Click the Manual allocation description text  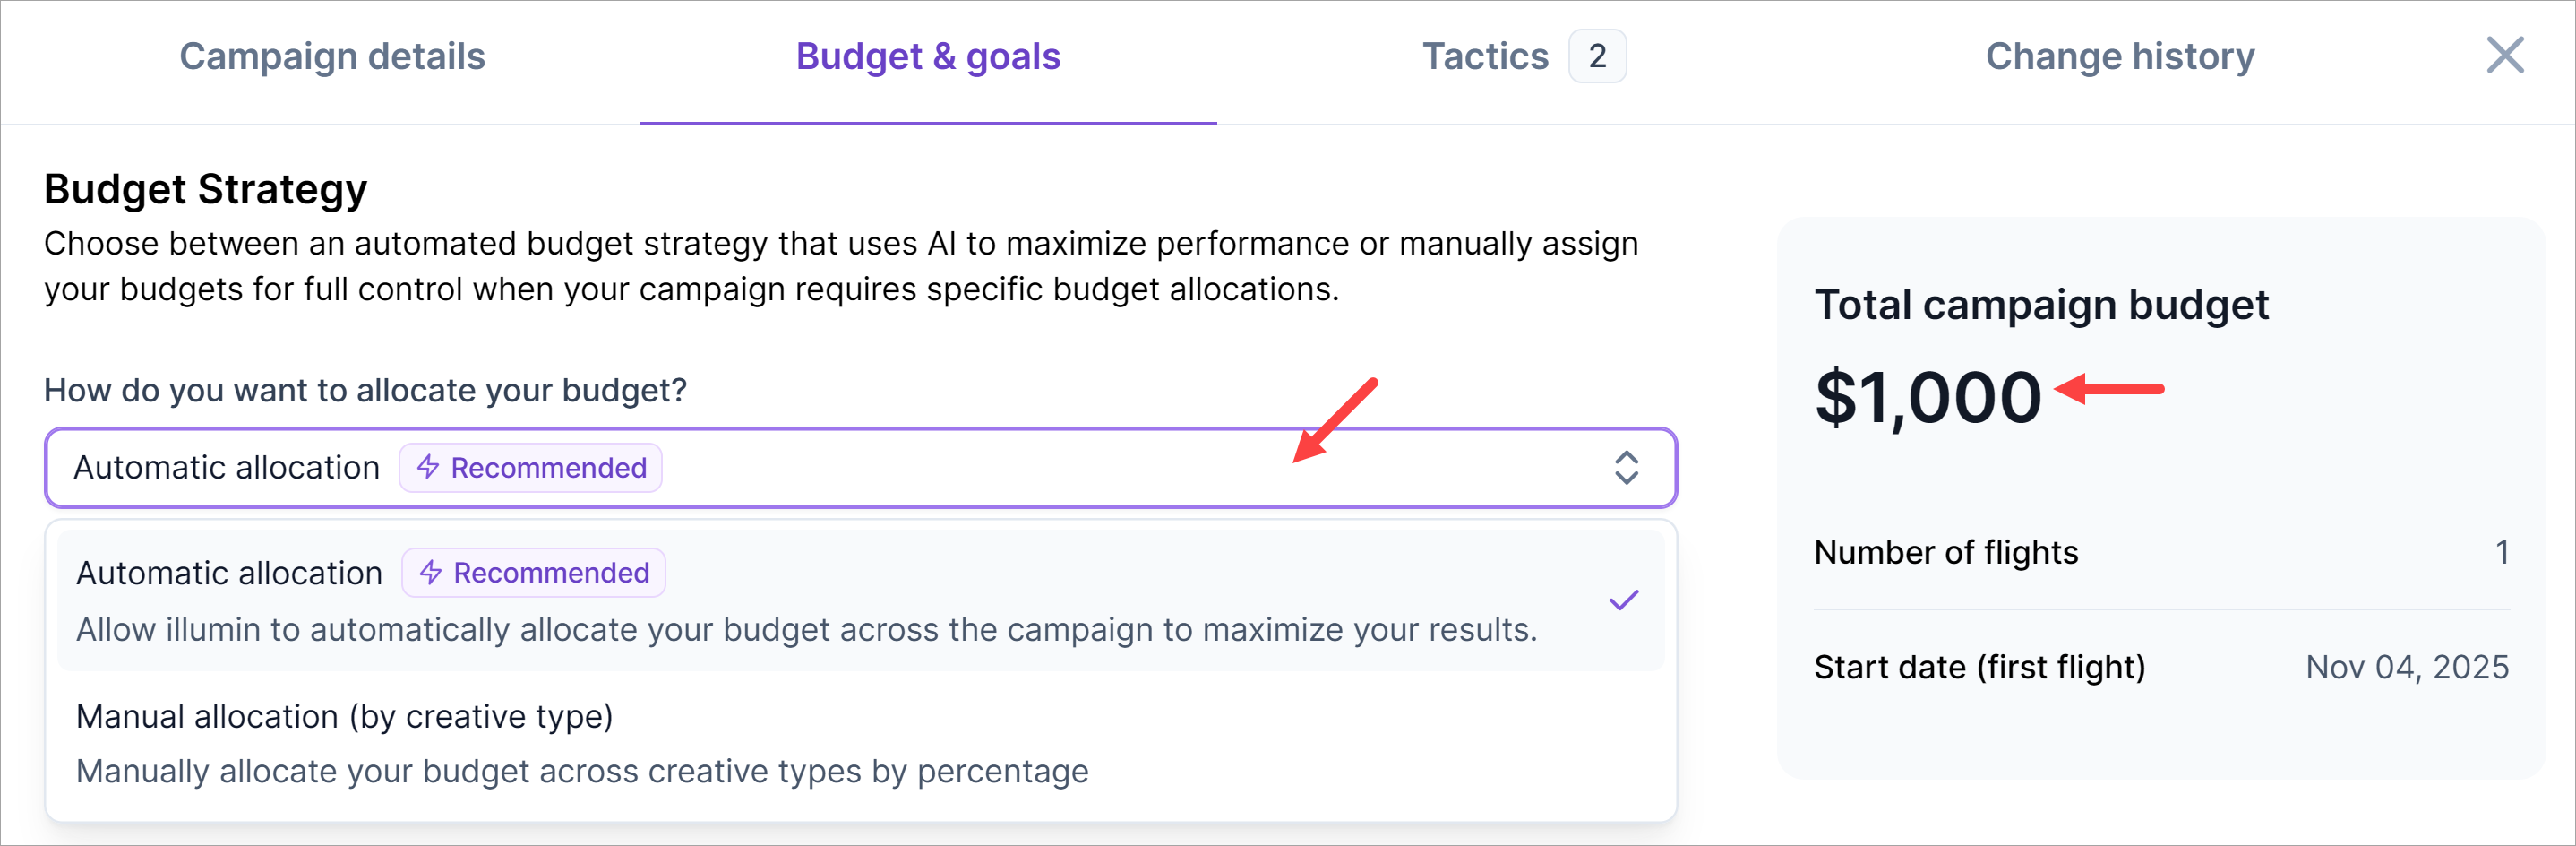[x=582, y=771]
